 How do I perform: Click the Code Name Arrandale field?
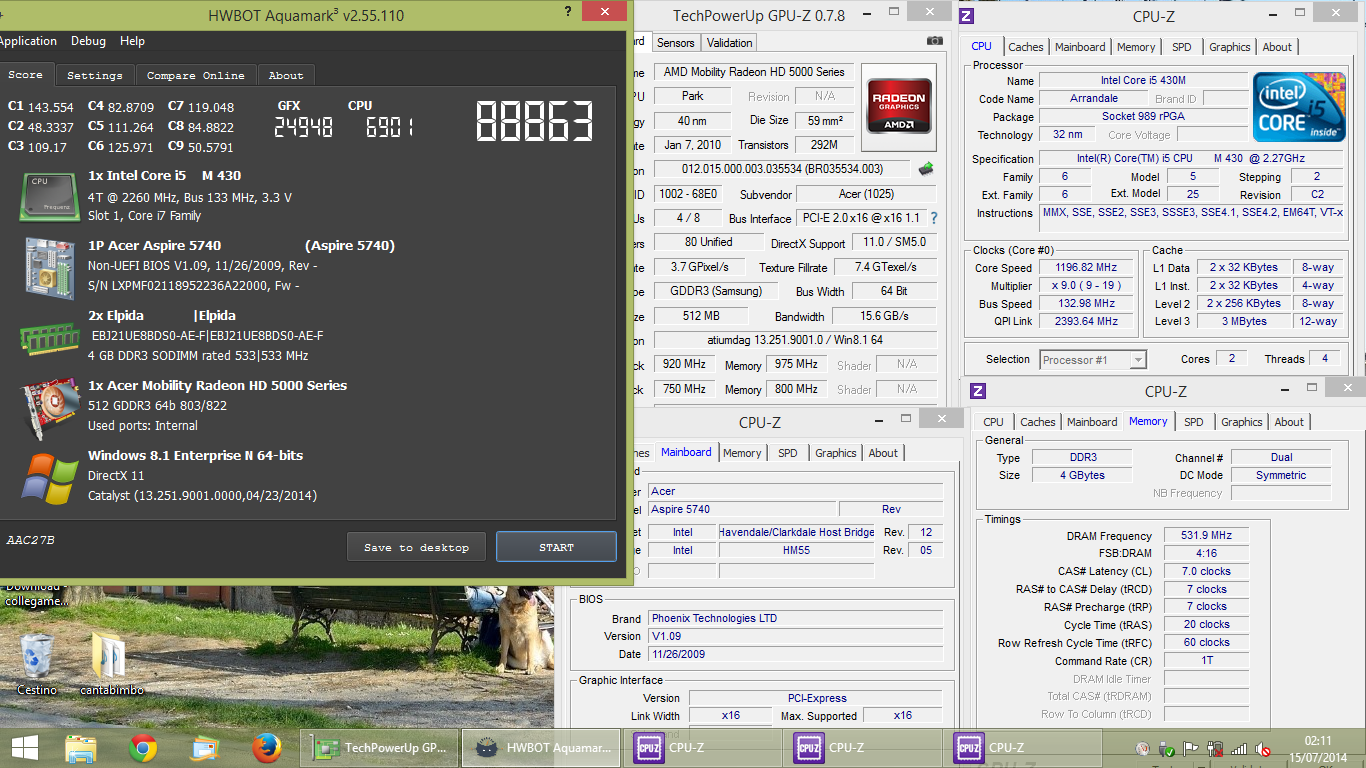click(x=1094, y=98)
